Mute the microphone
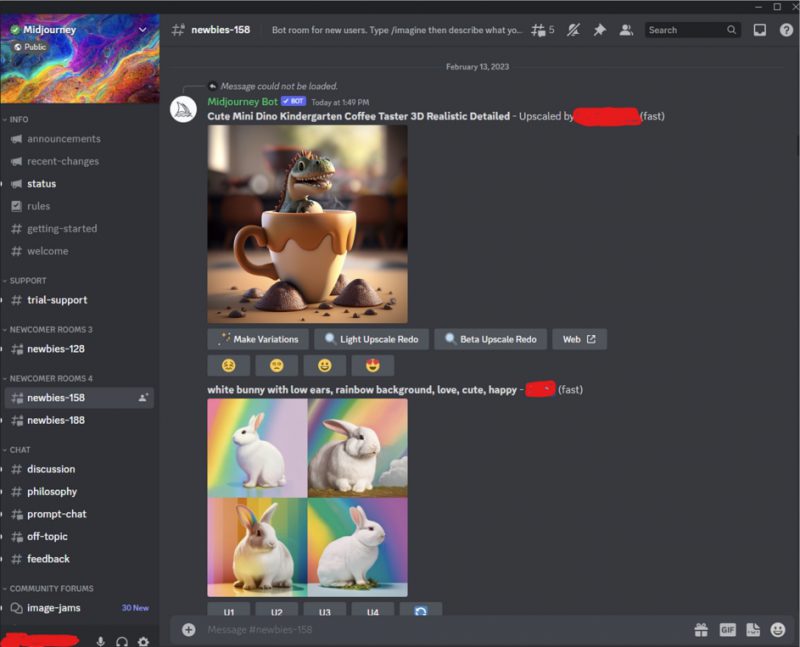 point(101,641)
